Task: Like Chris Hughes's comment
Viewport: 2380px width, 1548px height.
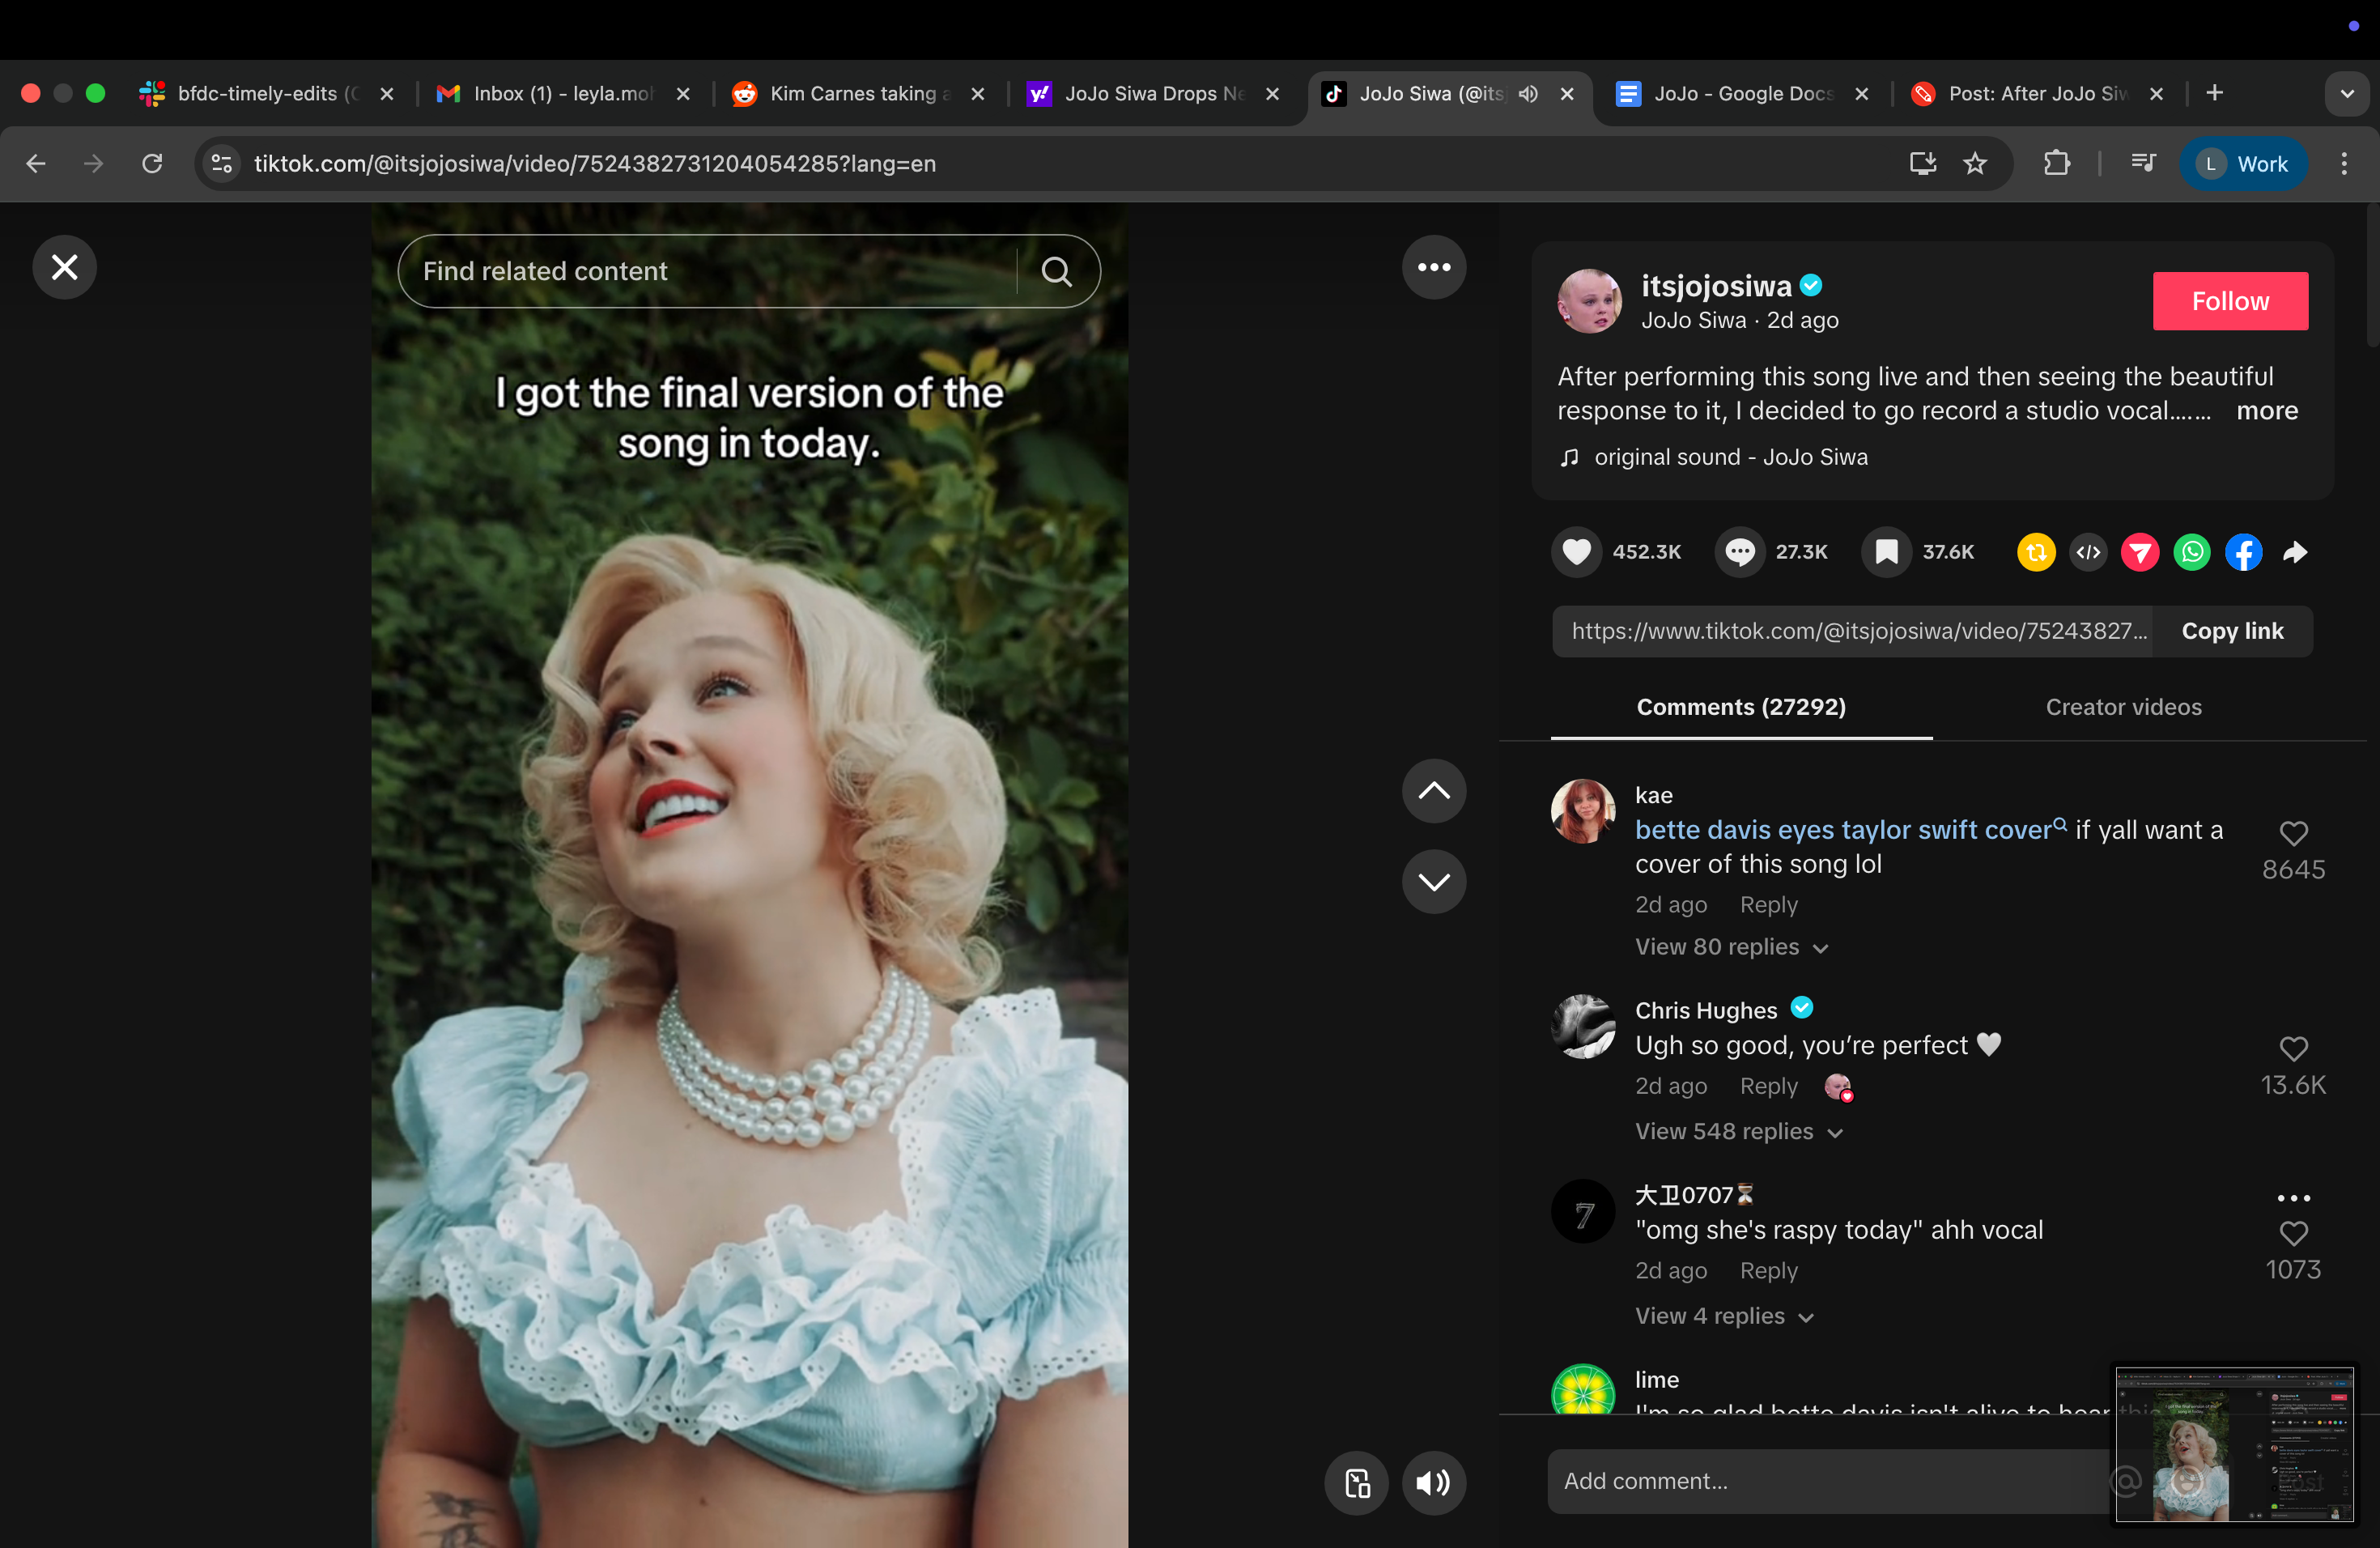Action: [2294, 1048]
